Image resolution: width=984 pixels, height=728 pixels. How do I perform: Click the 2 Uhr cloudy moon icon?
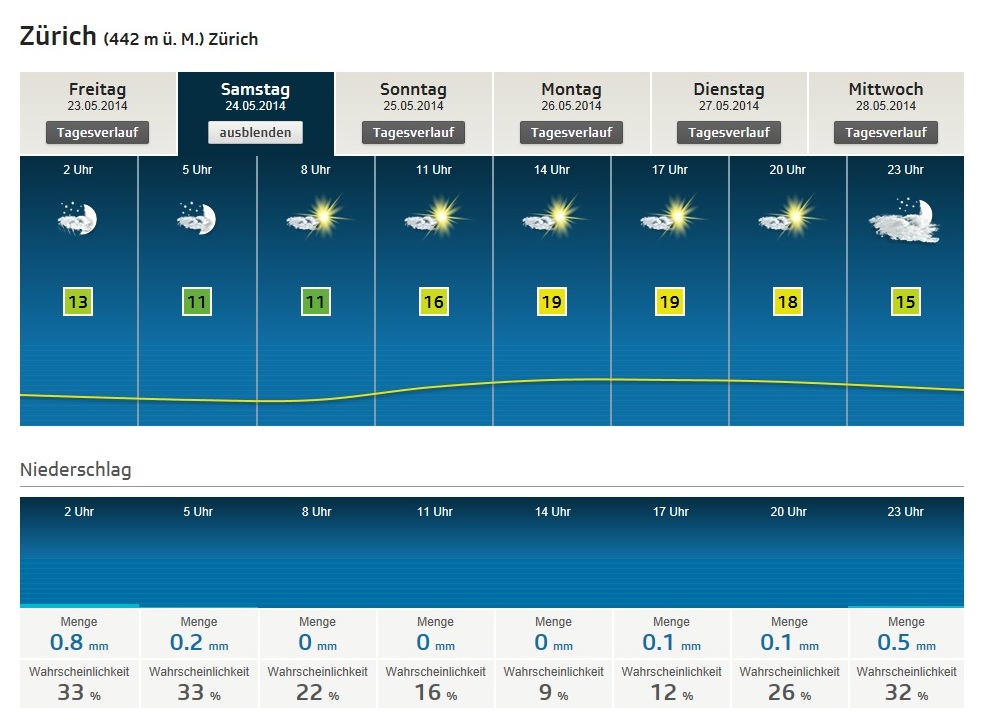[79, 218]
